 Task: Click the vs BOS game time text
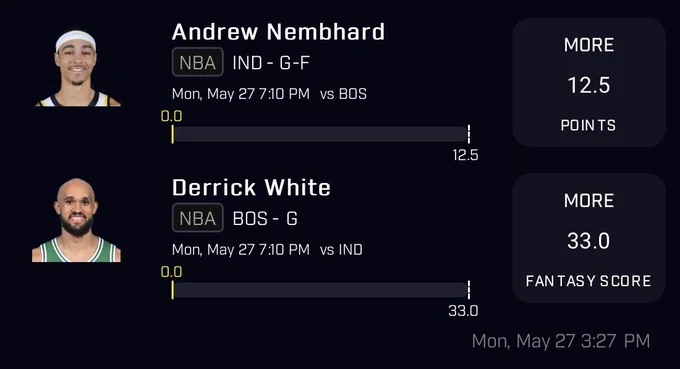(x=269, y=94)
